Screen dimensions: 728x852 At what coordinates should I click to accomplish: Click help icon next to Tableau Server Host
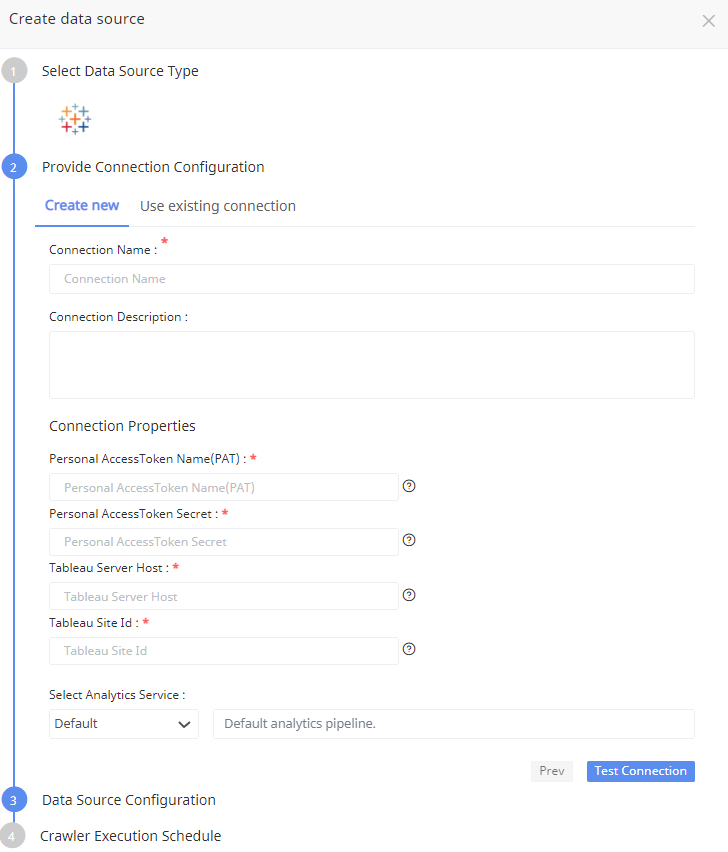(409, 595)
